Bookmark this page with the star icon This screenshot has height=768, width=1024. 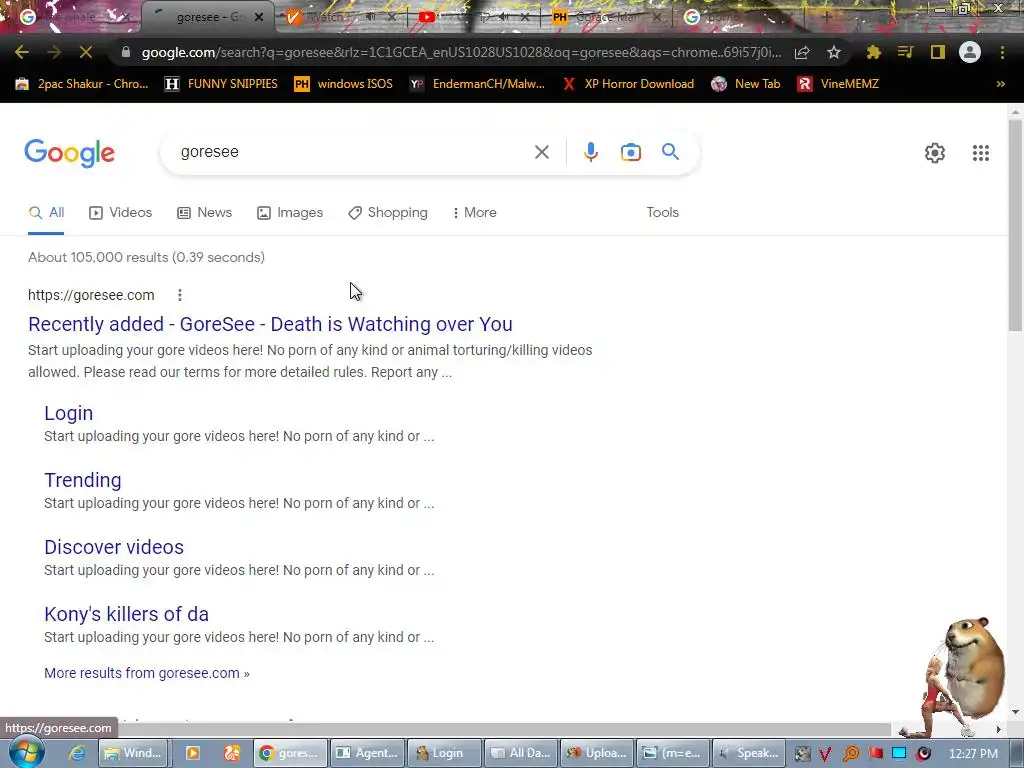point(834,52)
